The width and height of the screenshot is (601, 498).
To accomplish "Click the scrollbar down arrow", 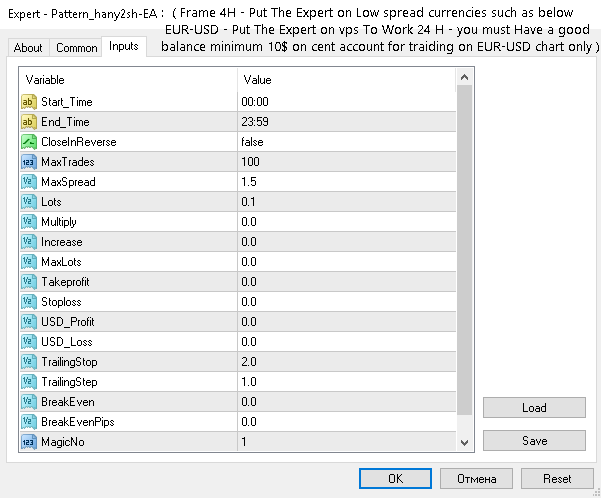I will click(x=463, y=442).
